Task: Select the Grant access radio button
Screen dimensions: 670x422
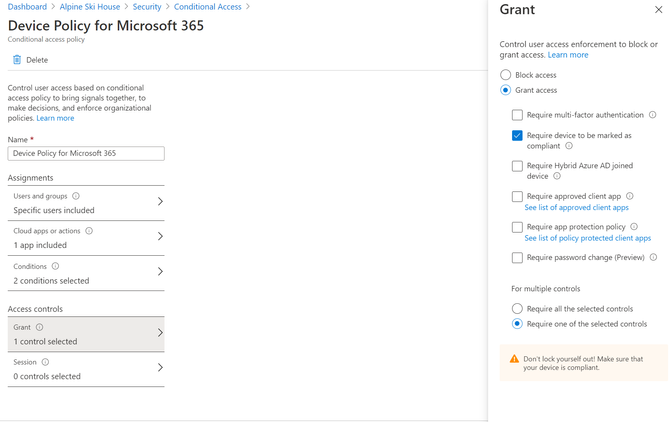Action: pos(505,90)
